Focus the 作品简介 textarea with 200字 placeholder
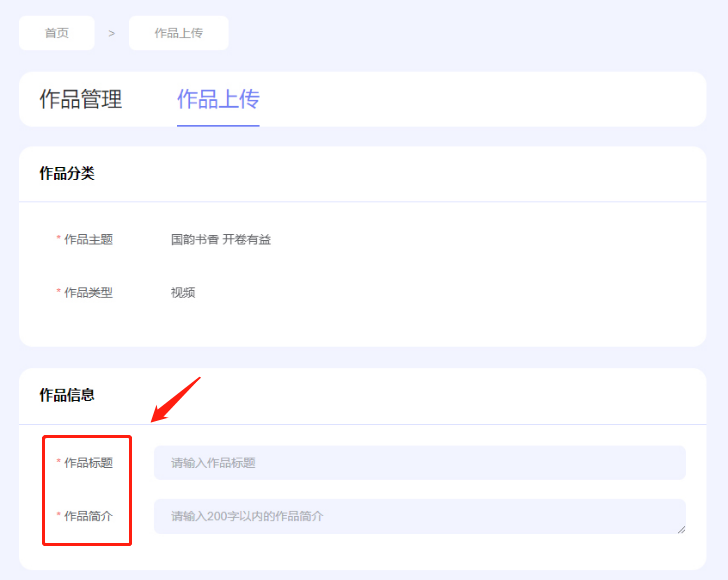Image resolution: width=728 pixels, height=580 pixels. (419, 516)
